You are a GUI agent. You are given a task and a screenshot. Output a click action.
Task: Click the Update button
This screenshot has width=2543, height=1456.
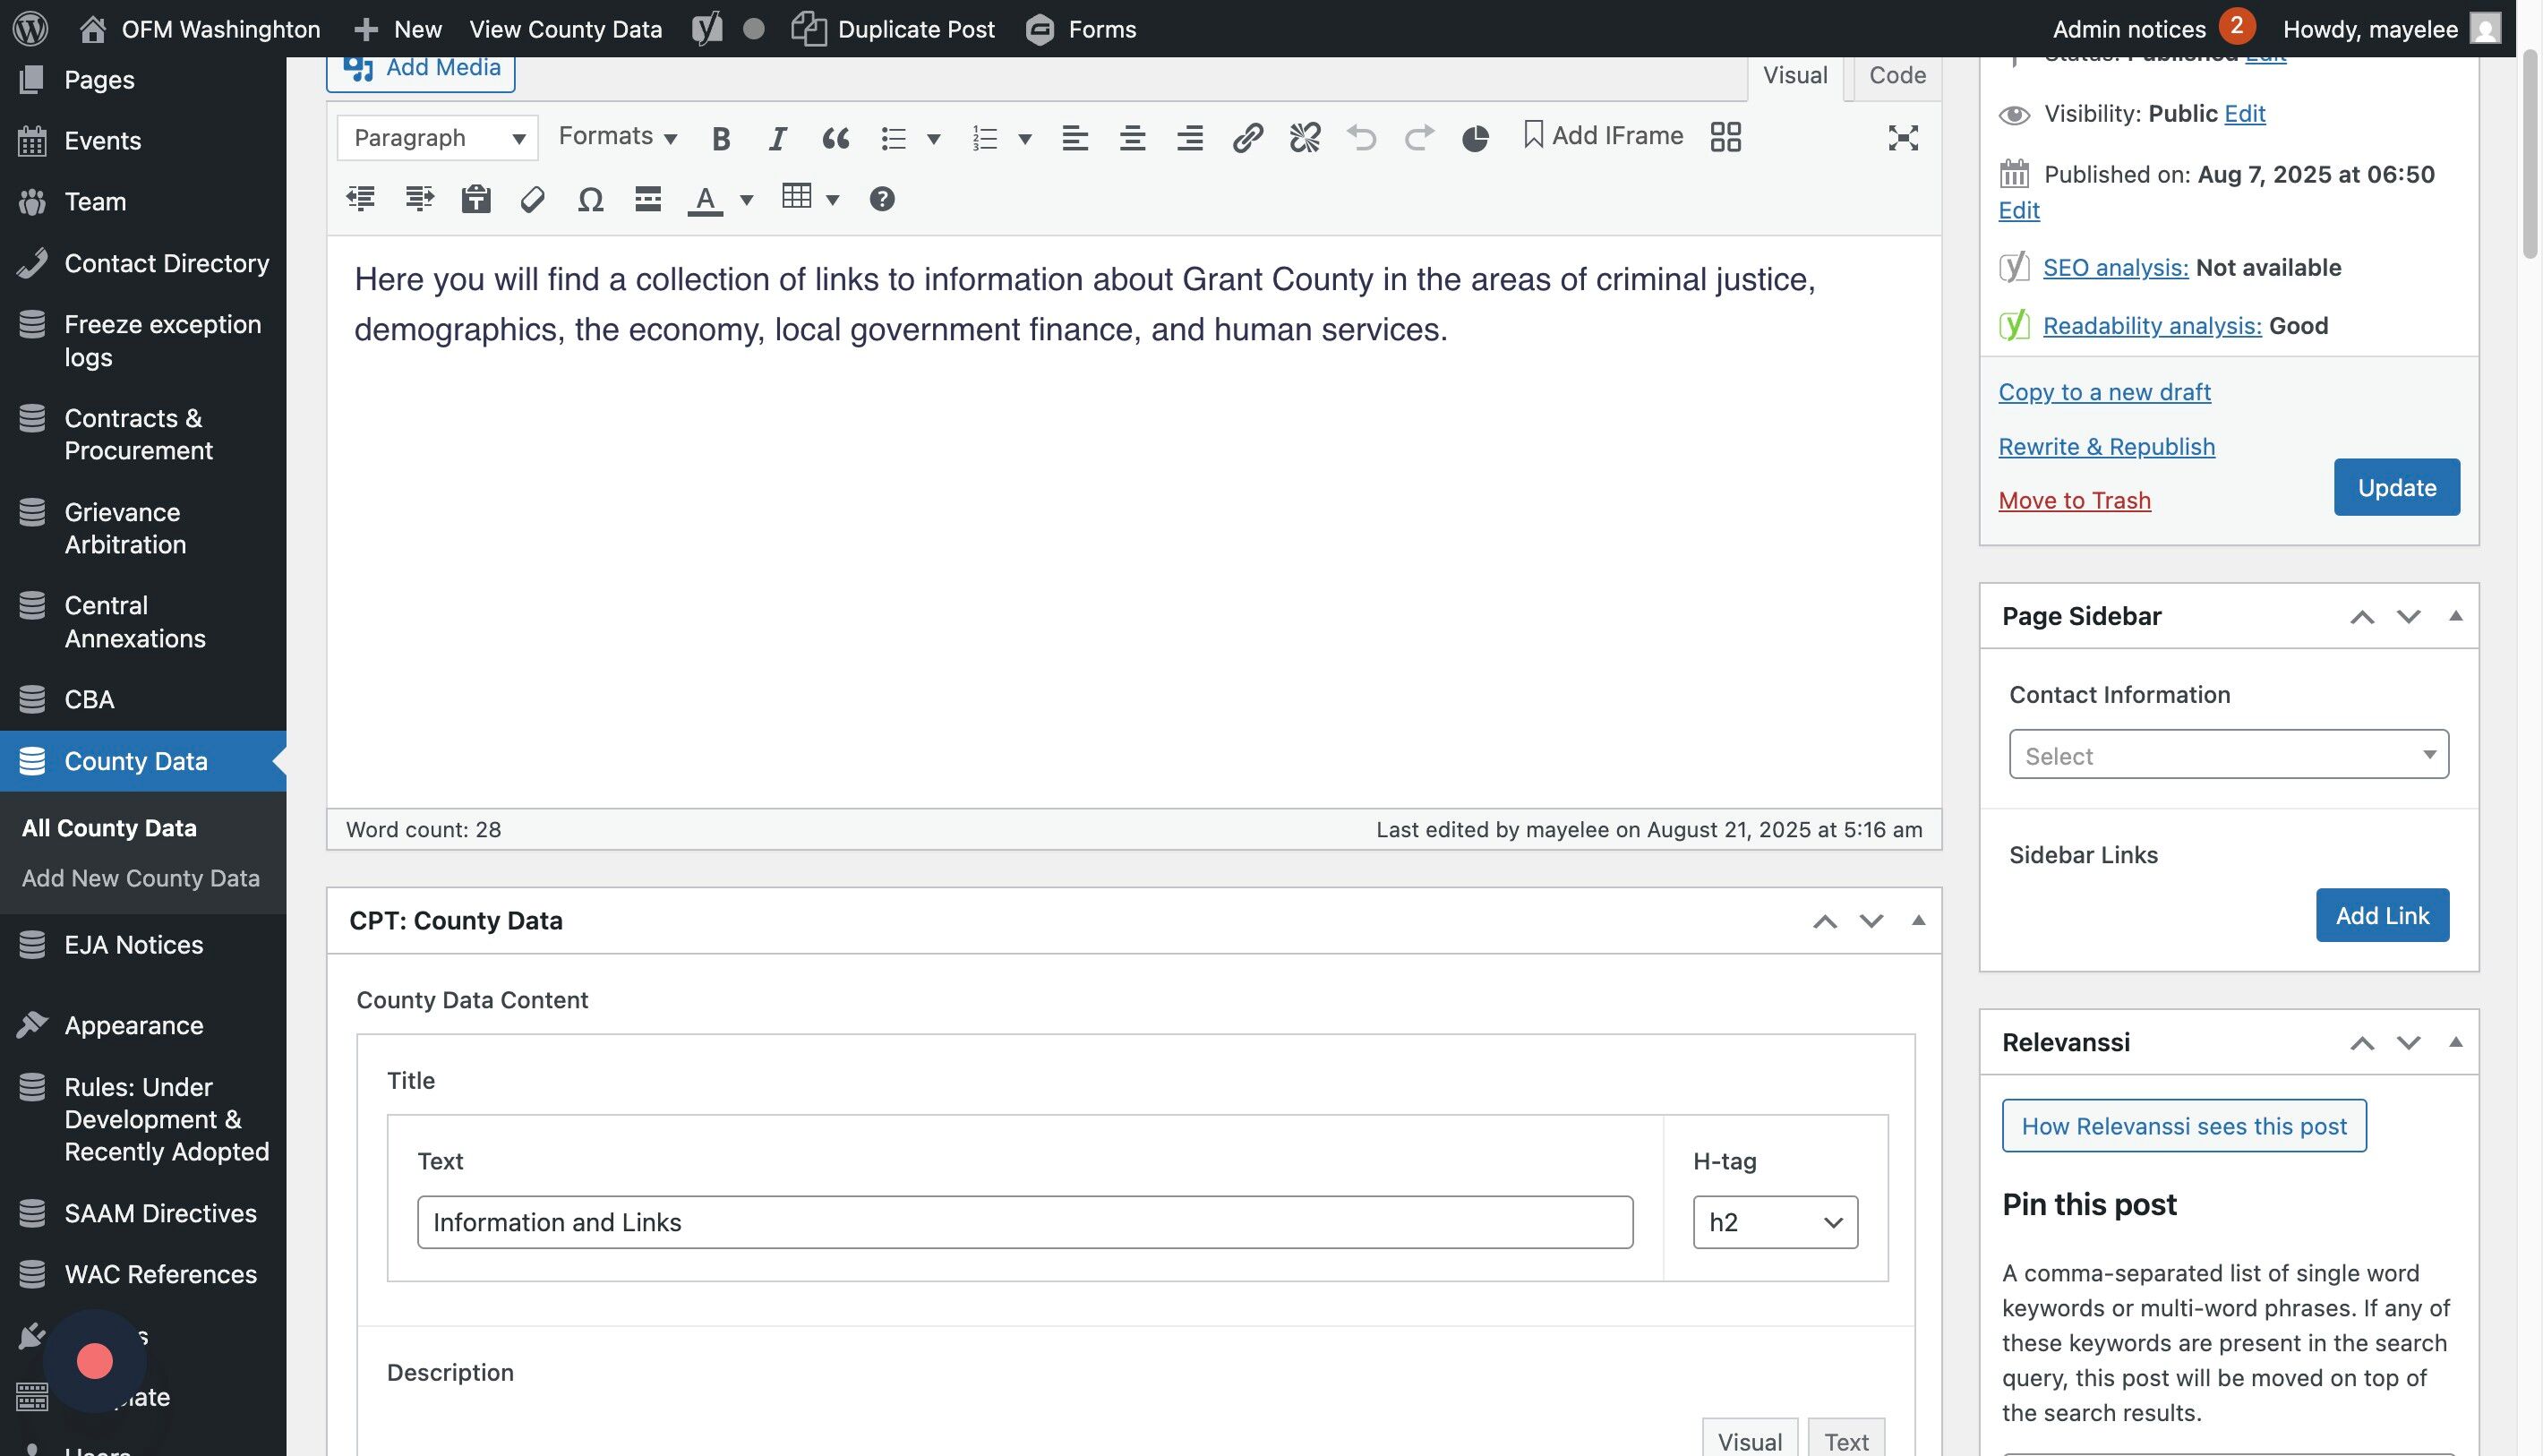click(2396, 488)
